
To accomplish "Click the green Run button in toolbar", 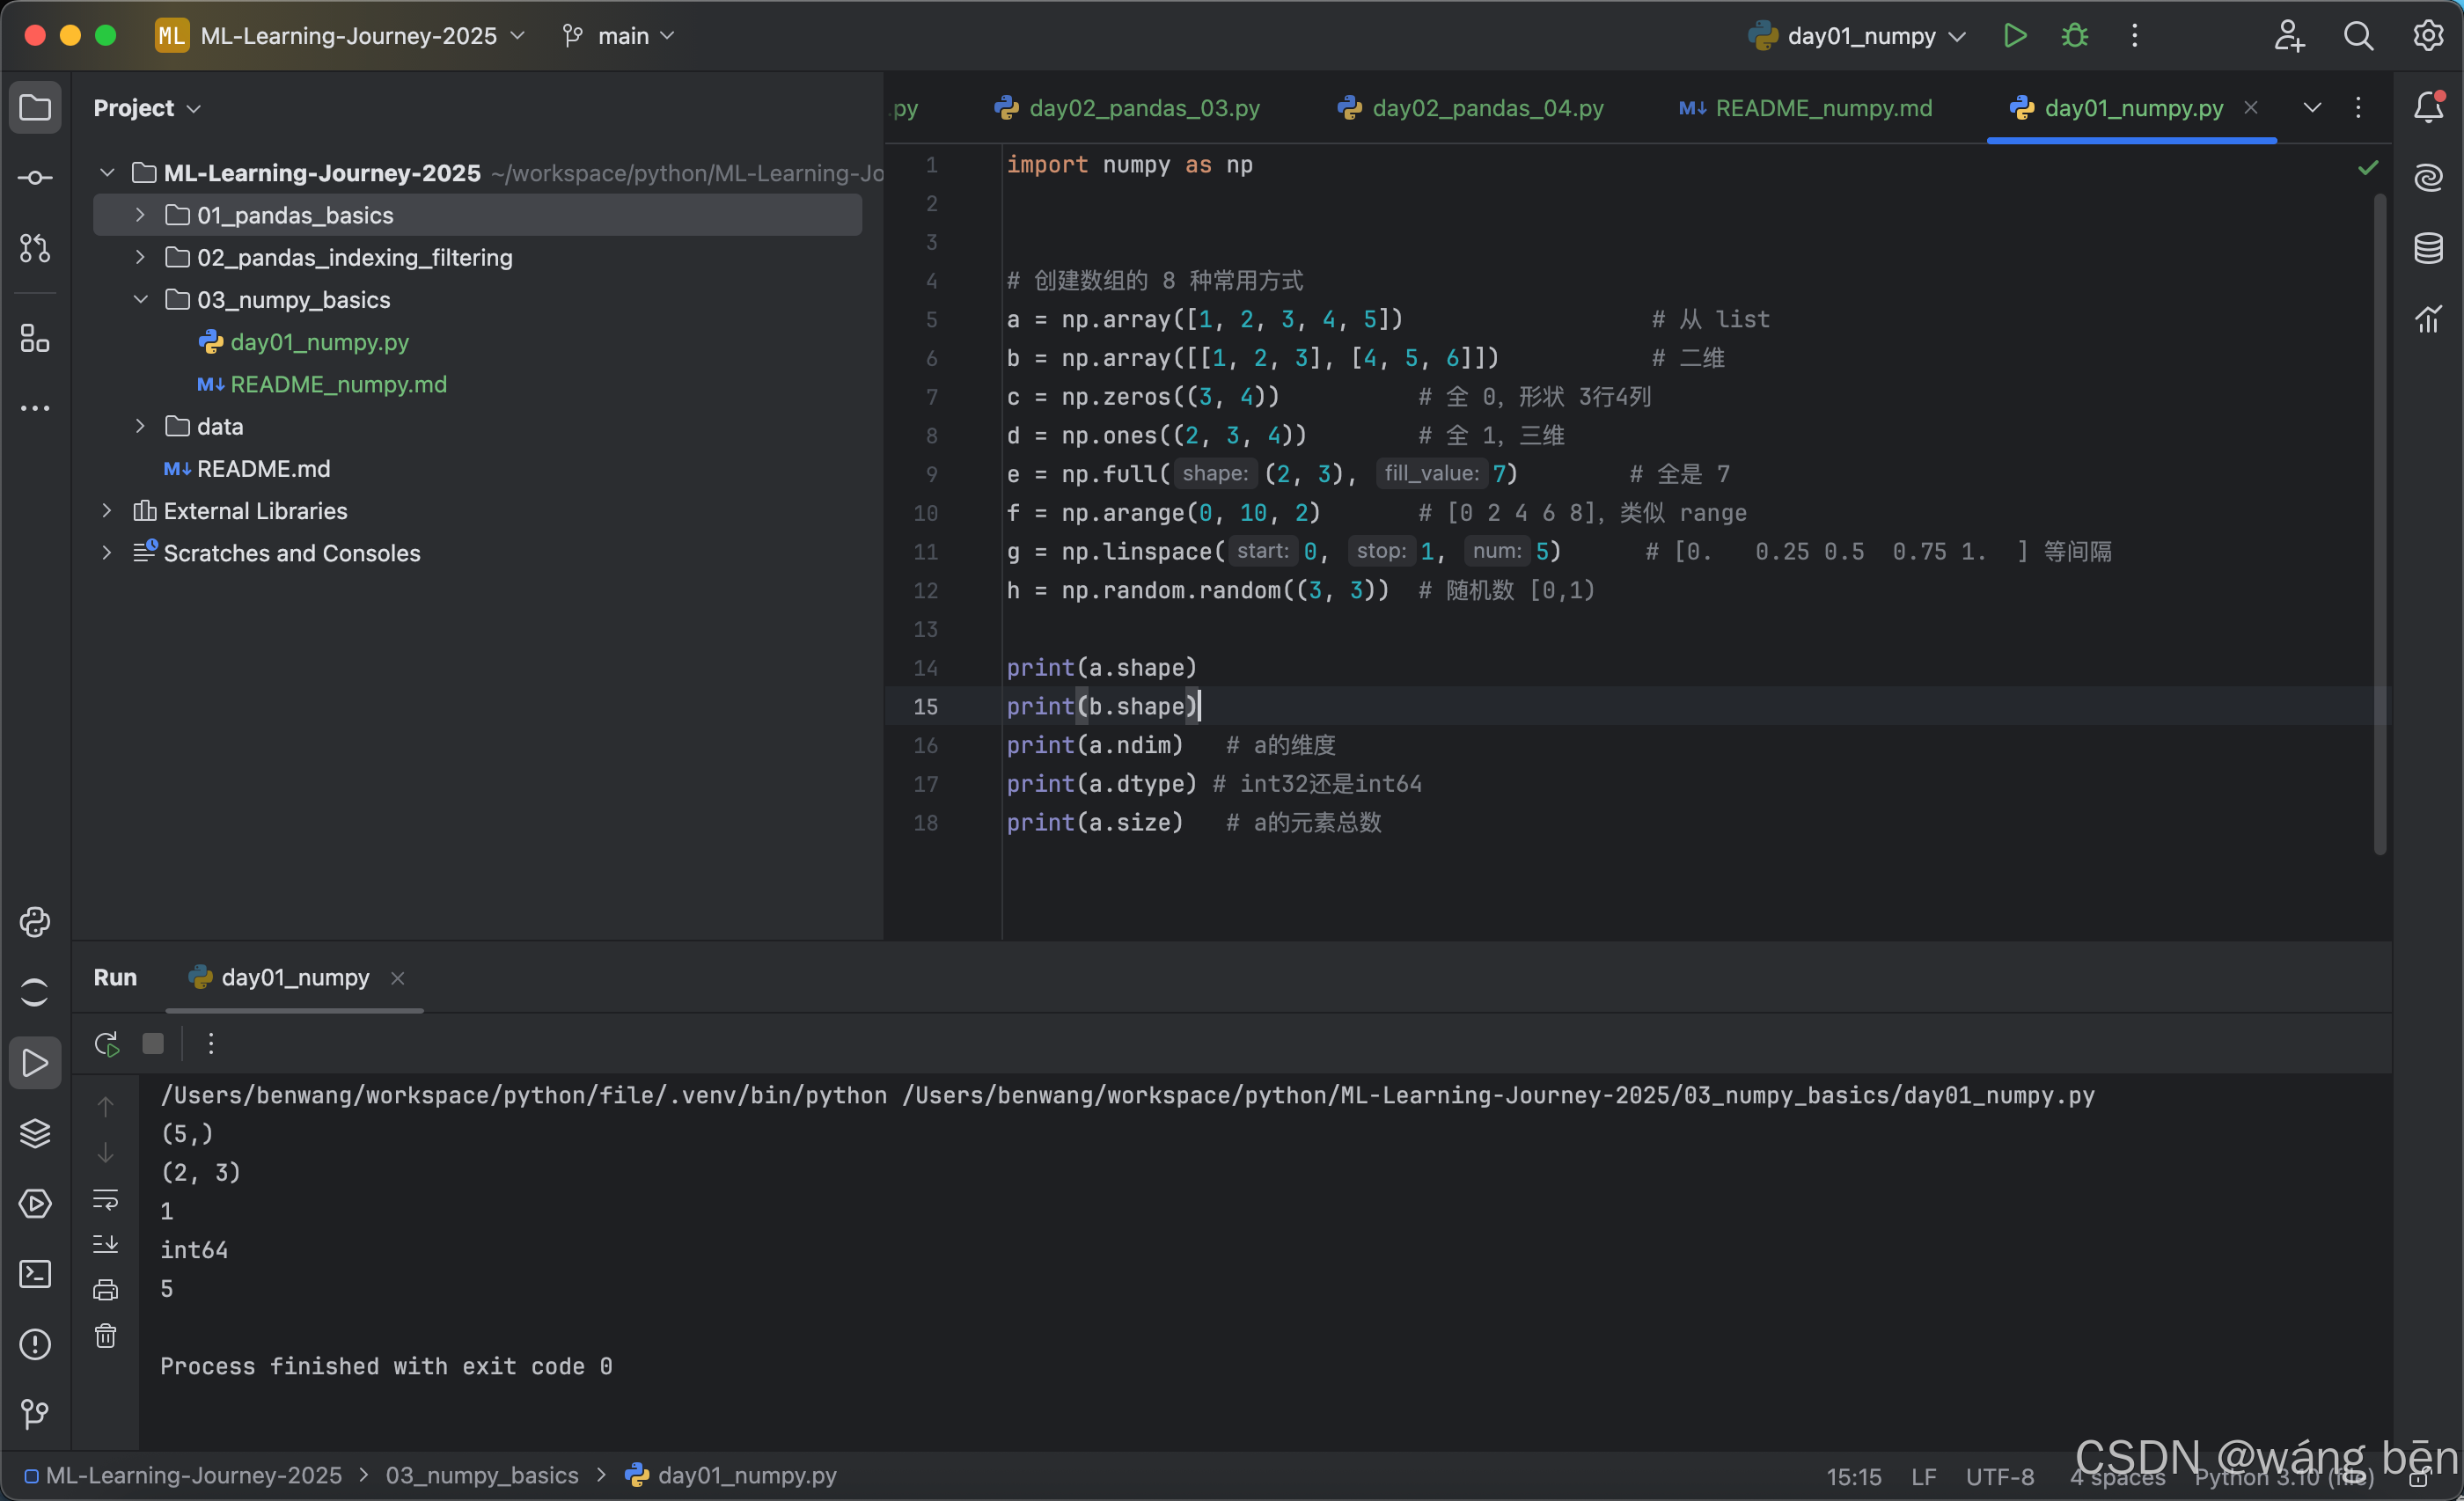I will [2014, 36].
